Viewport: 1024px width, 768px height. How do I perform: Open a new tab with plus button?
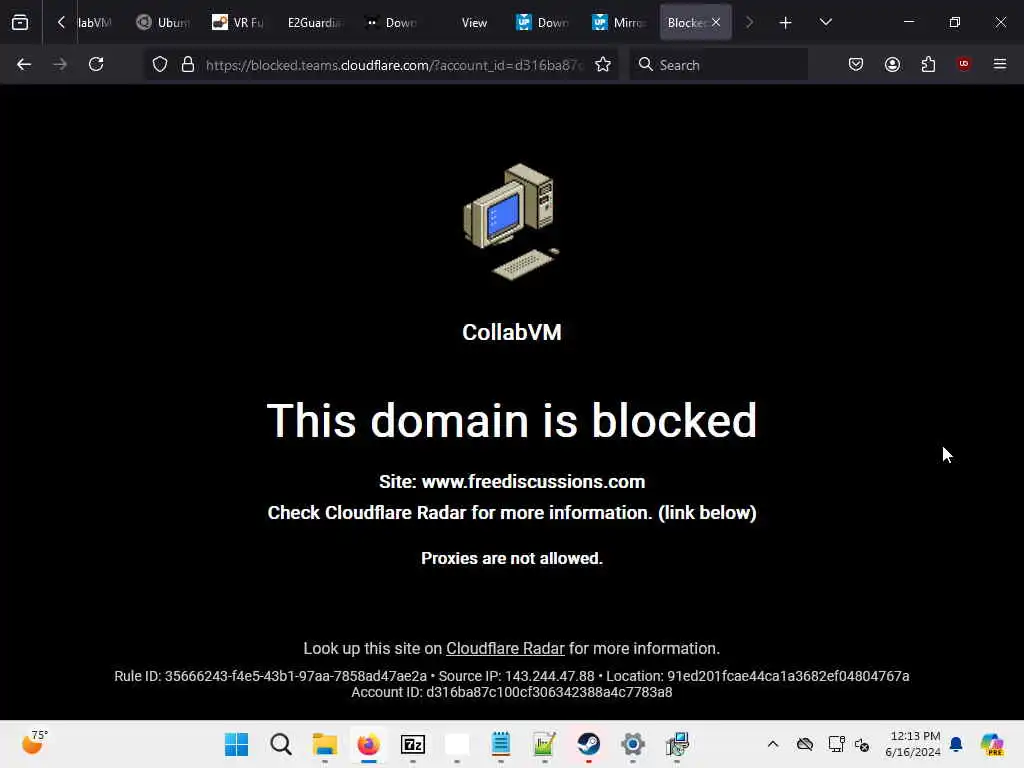point(785,22)
